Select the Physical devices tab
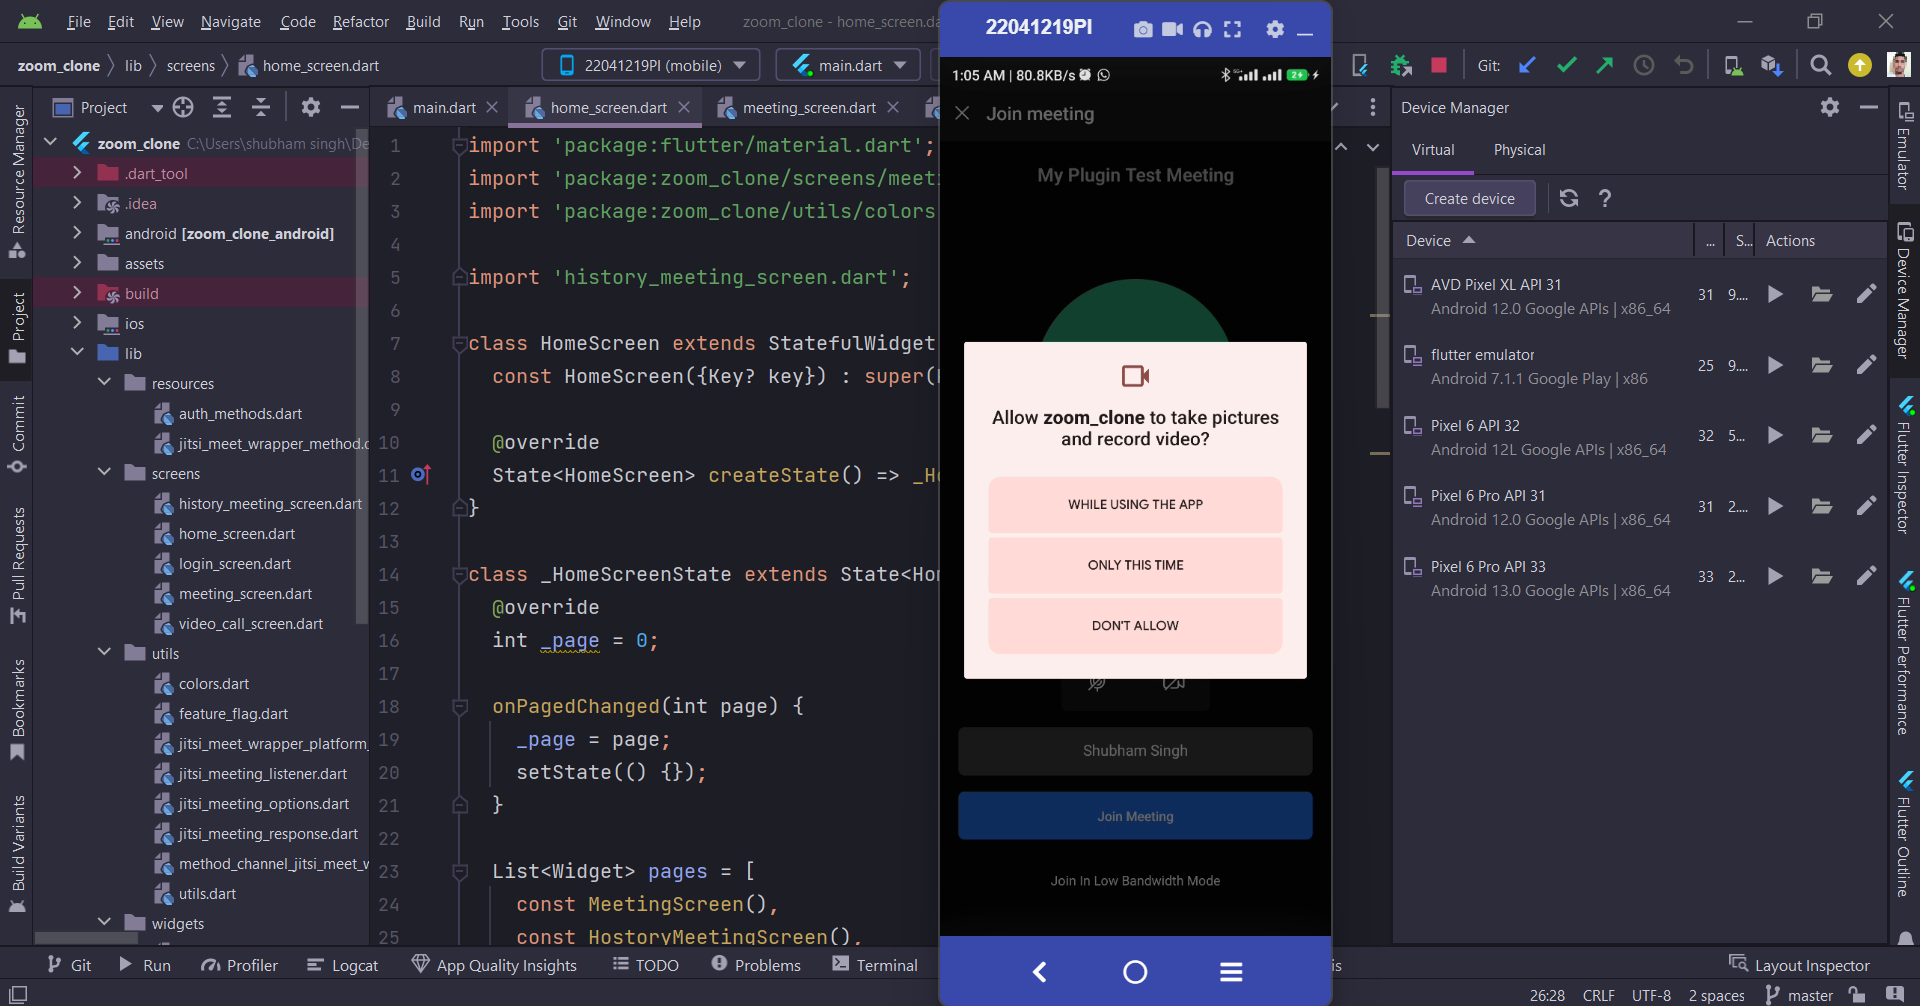This screenshot has width=1920, height=1006. 1519,150
